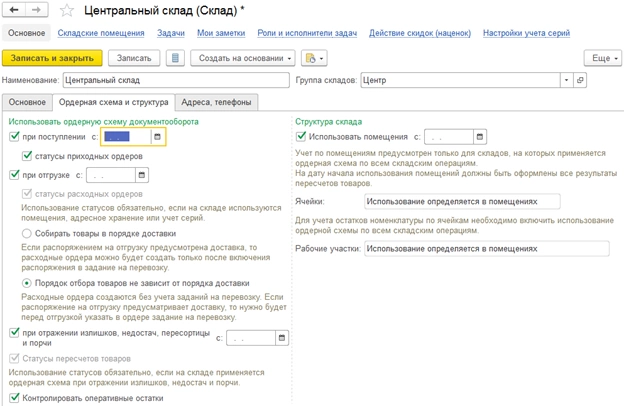The image size is (624, 406).
Task: Select 'Порядок отбора товаров не зависит' option
Action: tap(26, 283)
